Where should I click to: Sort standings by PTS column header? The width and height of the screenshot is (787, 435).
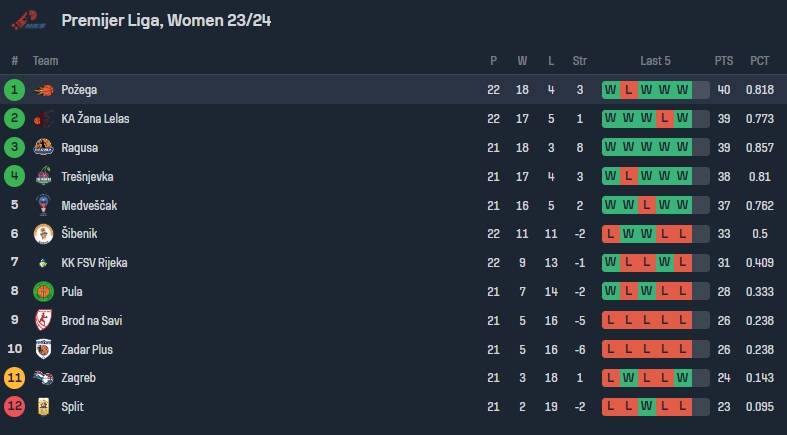(x=724, y=61)
